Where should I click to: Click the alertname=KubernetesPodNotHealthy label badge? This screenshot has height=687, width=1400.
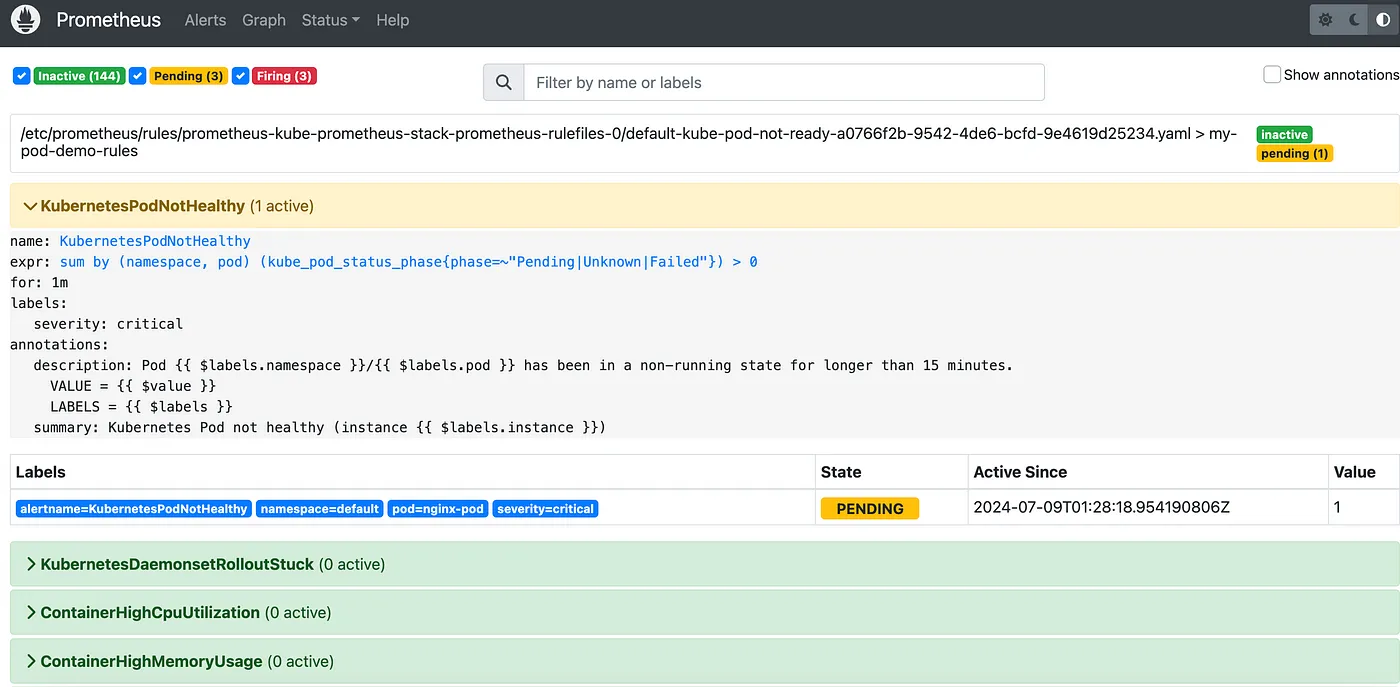point(133,509)
